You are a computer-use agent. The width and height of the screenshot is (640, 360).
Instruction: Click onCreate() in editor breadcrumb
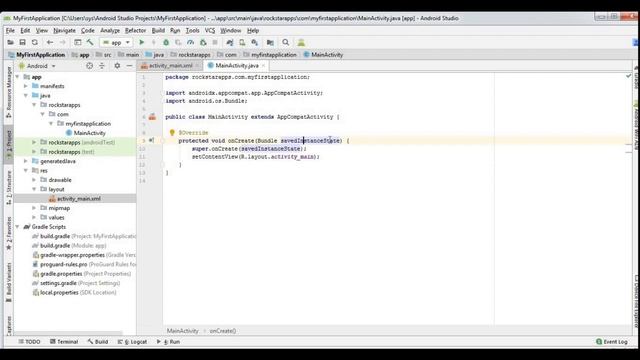click(223, 331)
